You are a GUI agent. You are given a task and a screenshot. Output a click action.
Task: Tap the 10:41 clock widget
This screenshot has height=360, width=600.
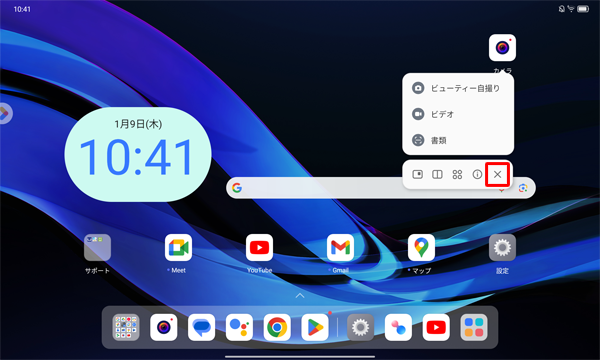coord(138,155)
